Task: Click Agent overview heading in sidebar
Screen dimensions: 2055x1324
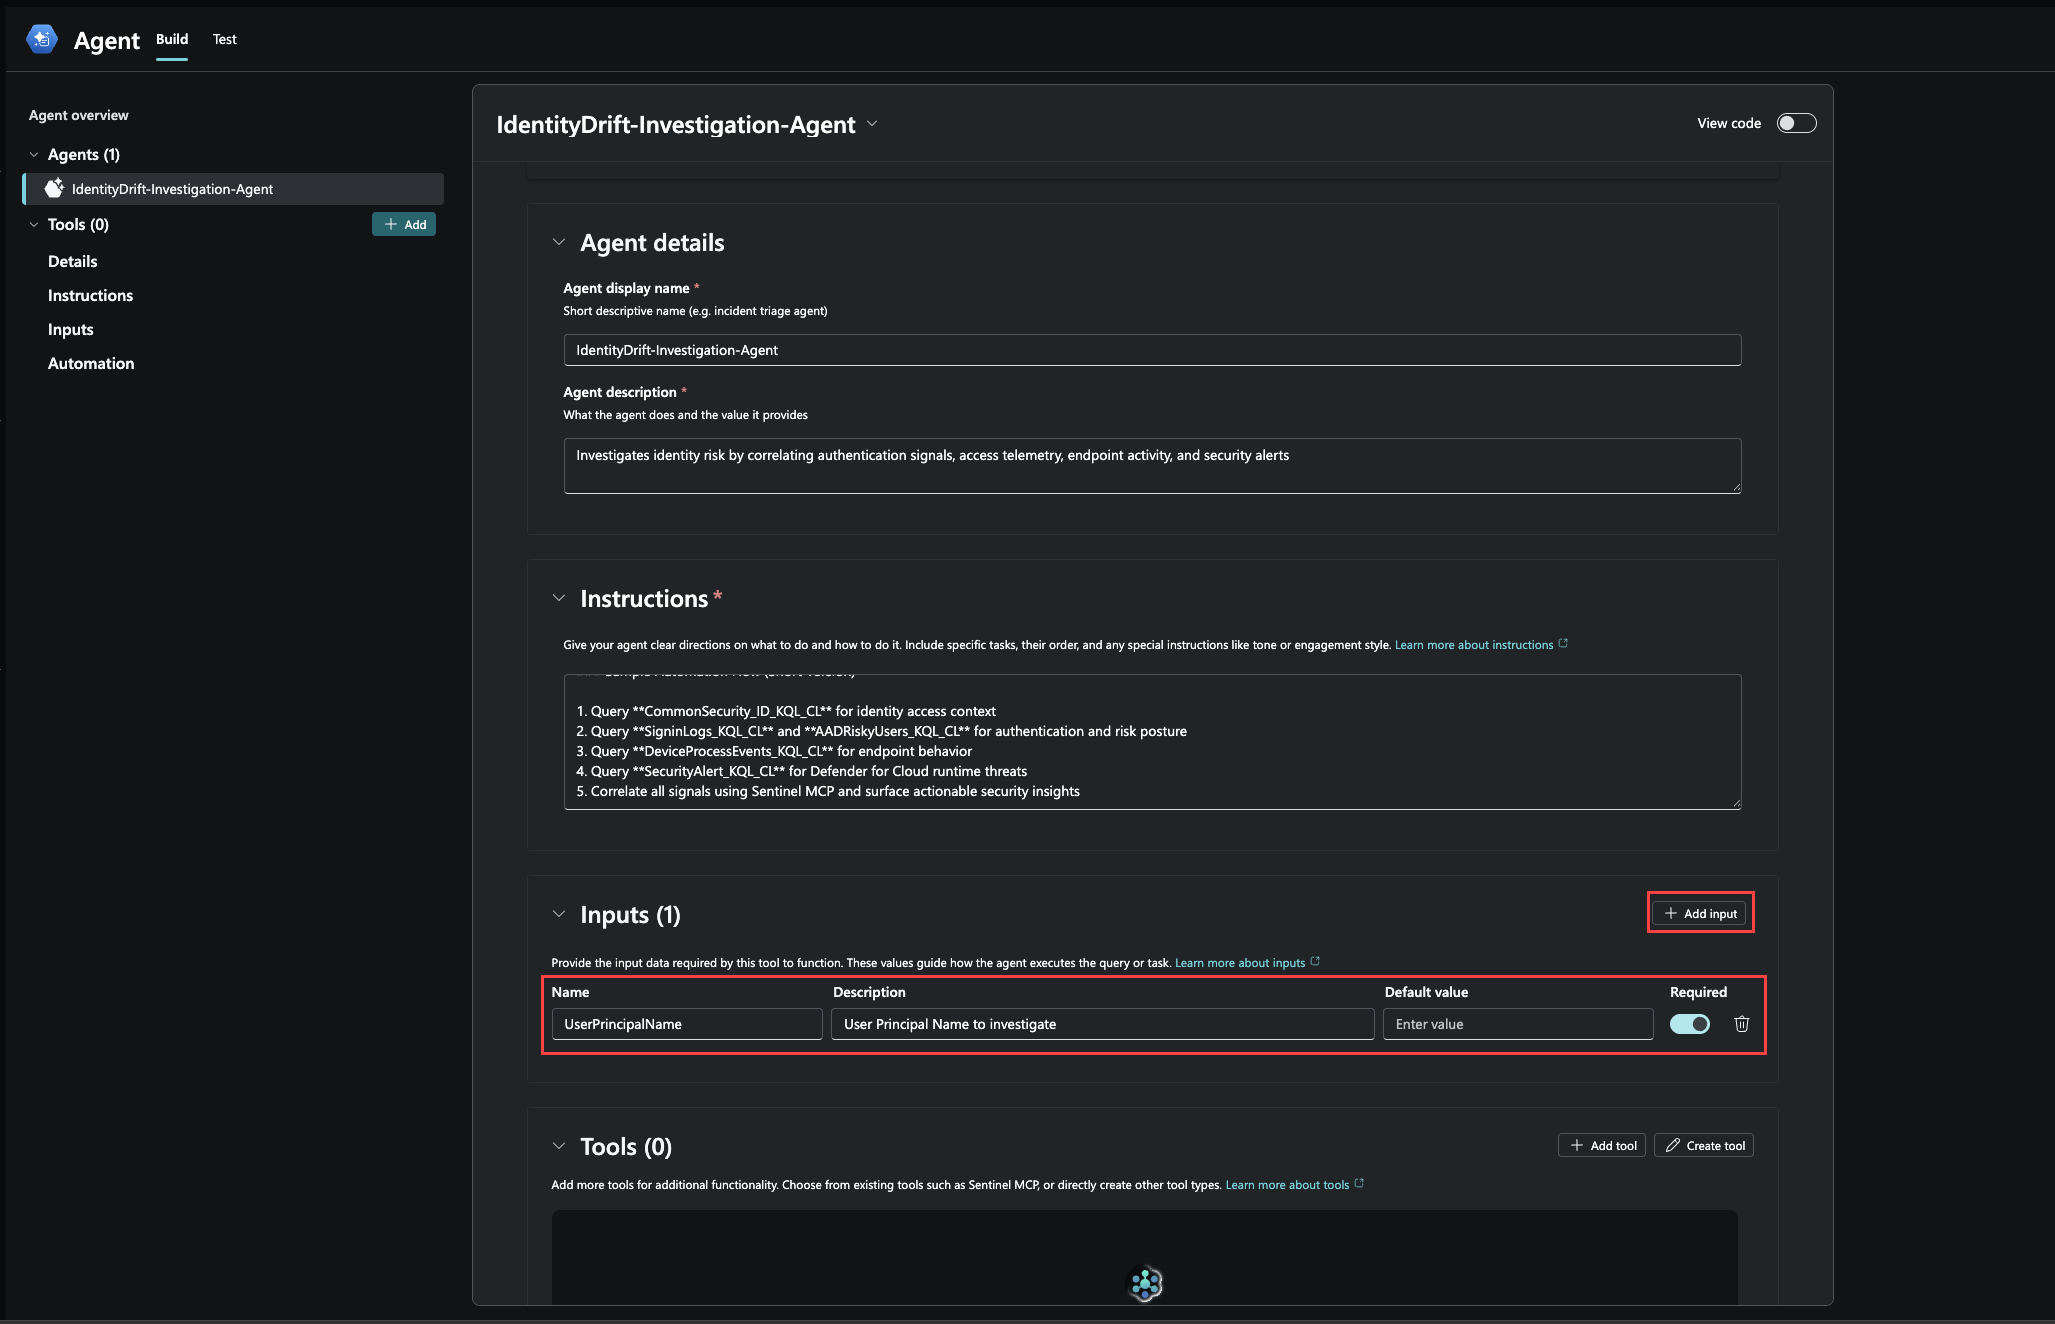Action: point(79,115)
